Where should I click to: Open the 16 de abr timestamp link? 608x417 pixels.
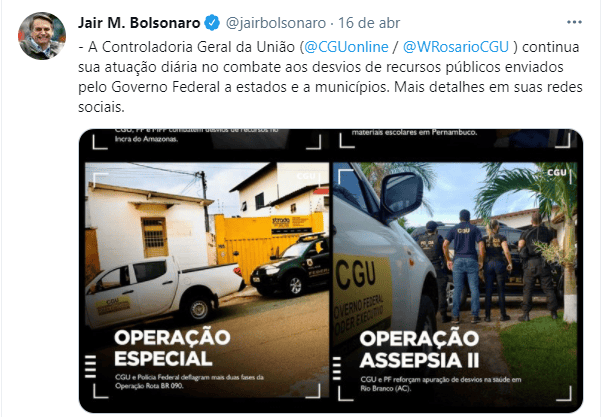coord(369,23)
